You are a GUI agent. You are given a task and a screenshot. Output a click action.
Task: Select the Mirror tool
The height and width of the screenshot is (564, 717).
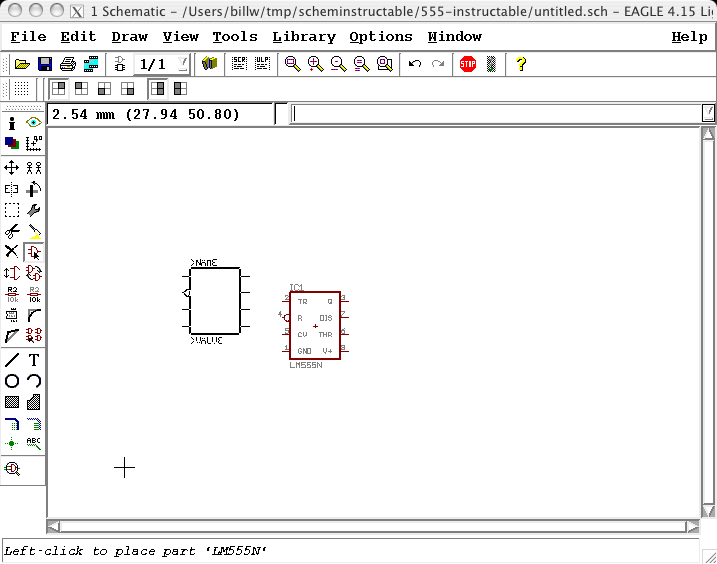pyautogui.click(x=11, y=189)
